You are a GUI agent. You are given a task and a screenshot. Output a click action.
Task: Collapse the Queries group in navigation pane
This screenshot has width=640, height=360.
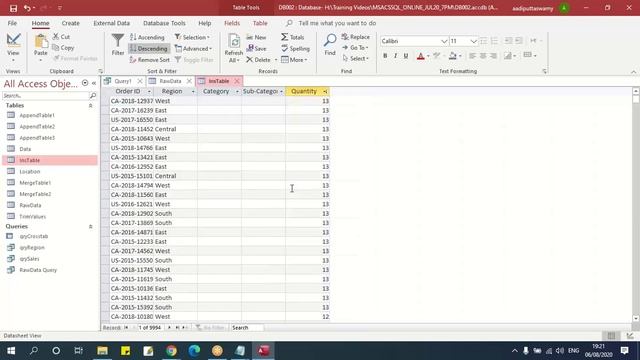[x=91, y=227]
